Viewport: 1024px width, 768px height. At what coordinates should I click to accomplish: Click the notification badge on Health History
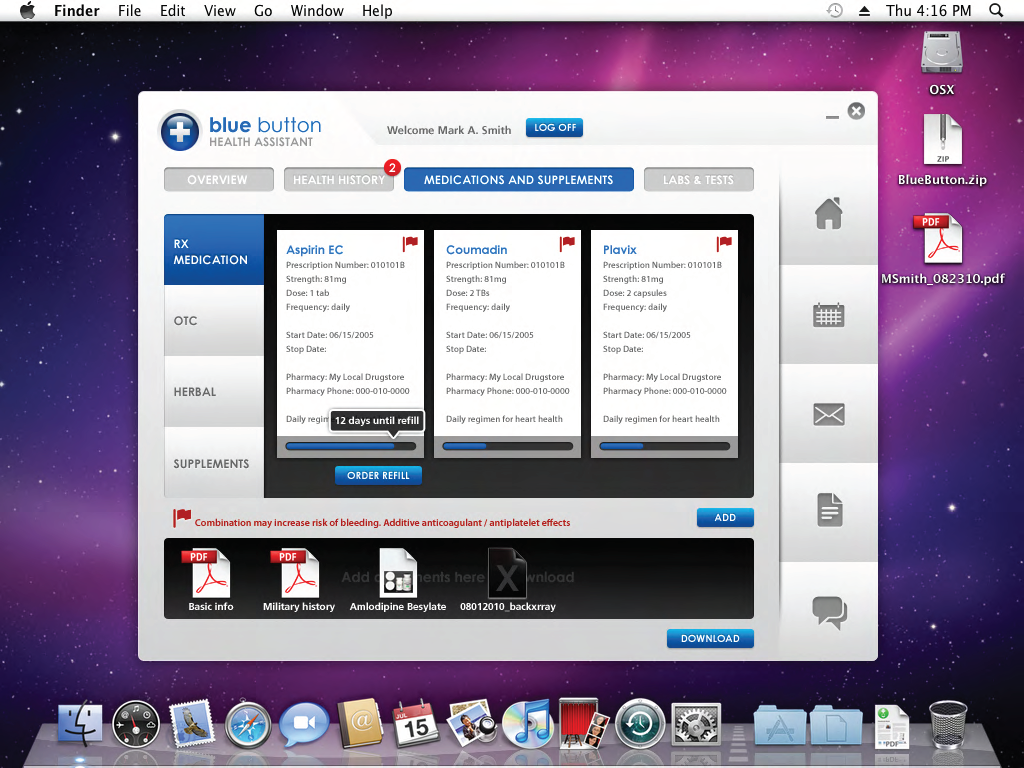[x=392, y=168]
